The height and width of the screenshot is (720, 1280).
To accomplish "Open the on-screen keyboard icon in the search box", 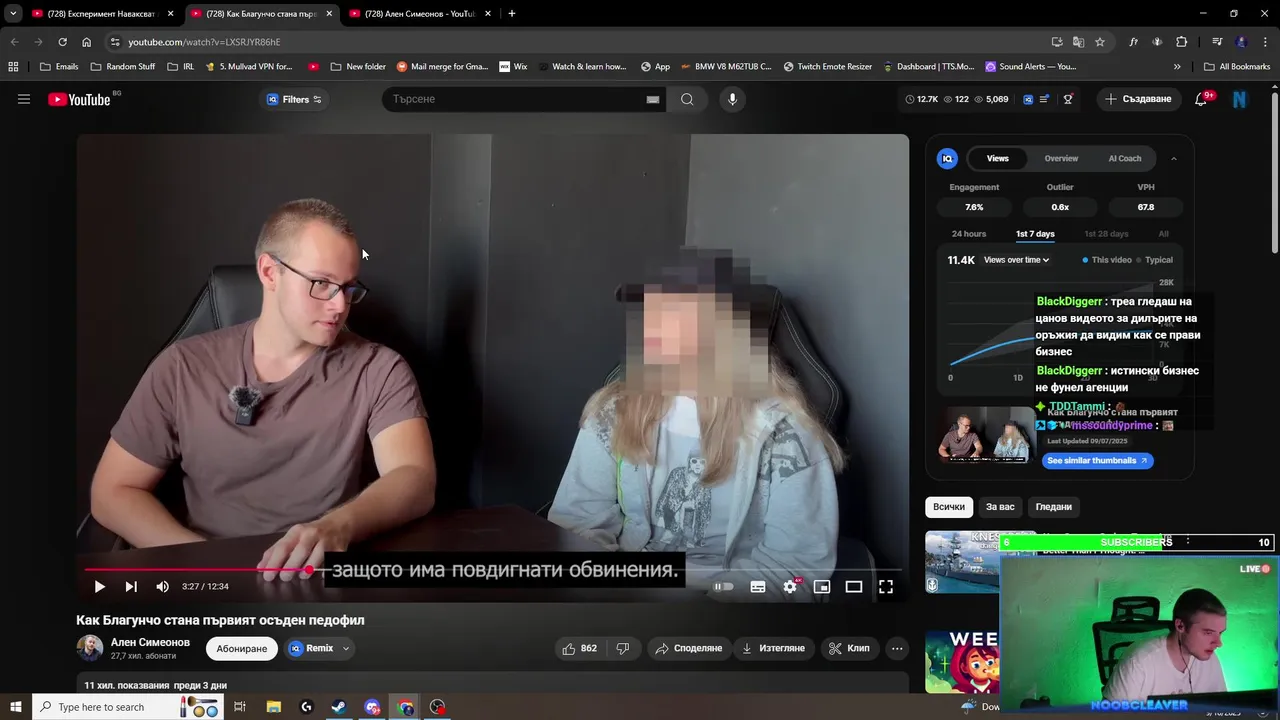I will [x=652, y=99].
